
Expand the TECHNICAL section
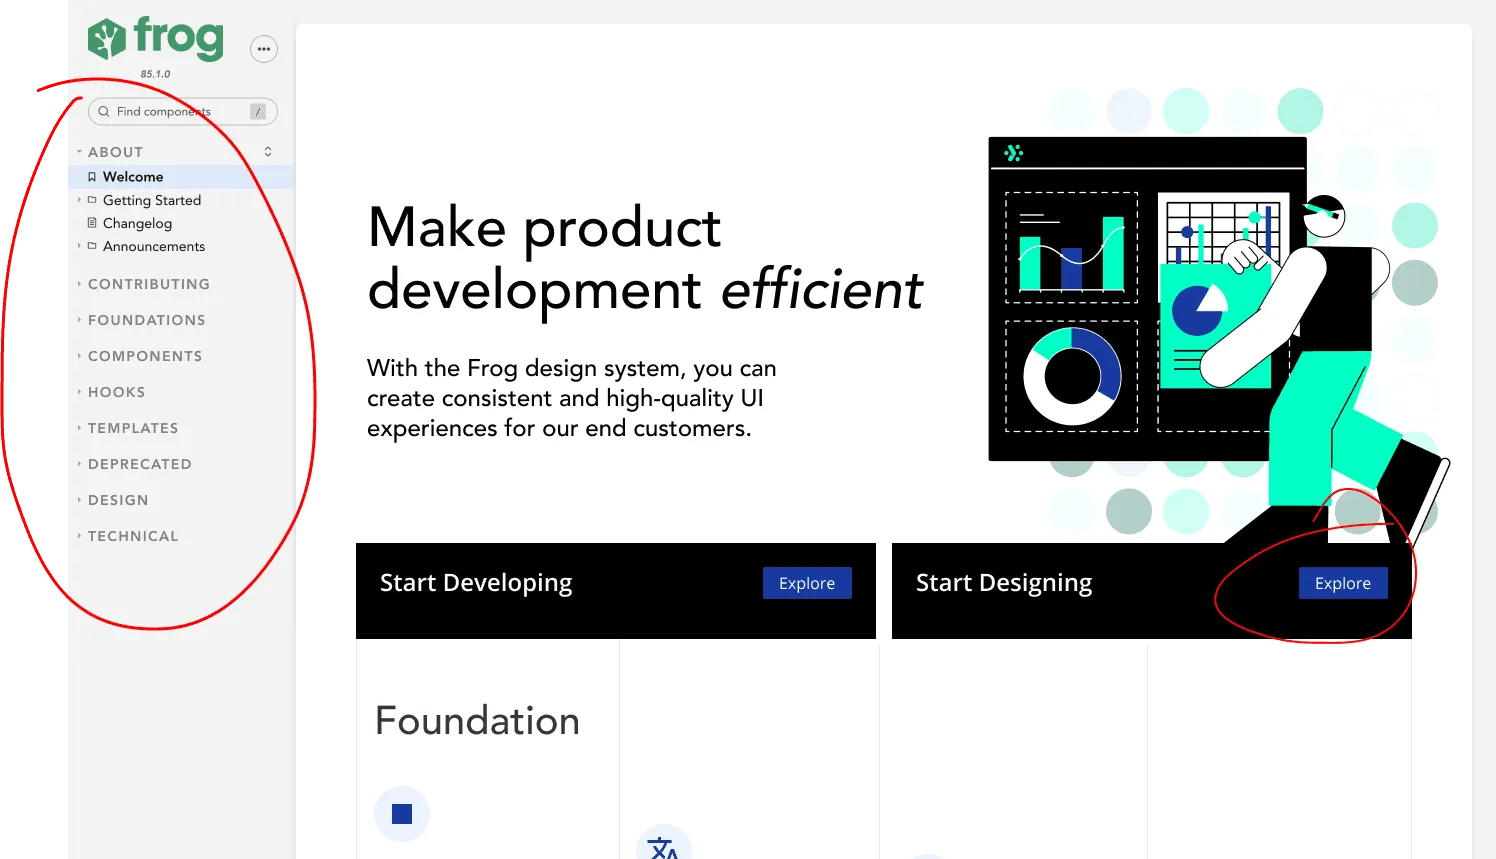tap(133, 536)
